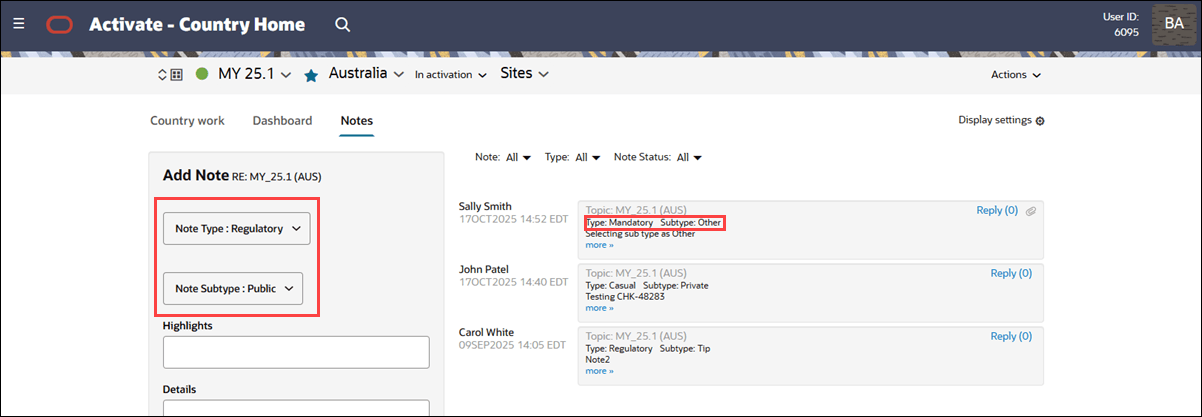
Task: Click the author name John Patel
Action: [x=483, y=269]
